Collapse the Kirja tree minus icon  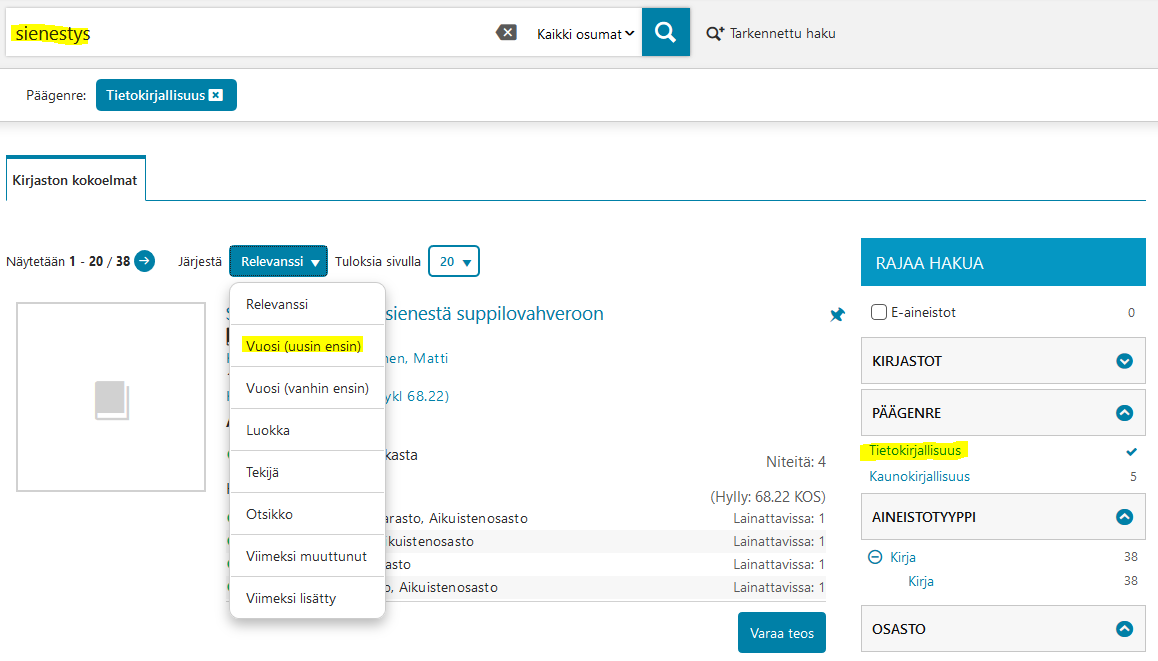[875, 558]
